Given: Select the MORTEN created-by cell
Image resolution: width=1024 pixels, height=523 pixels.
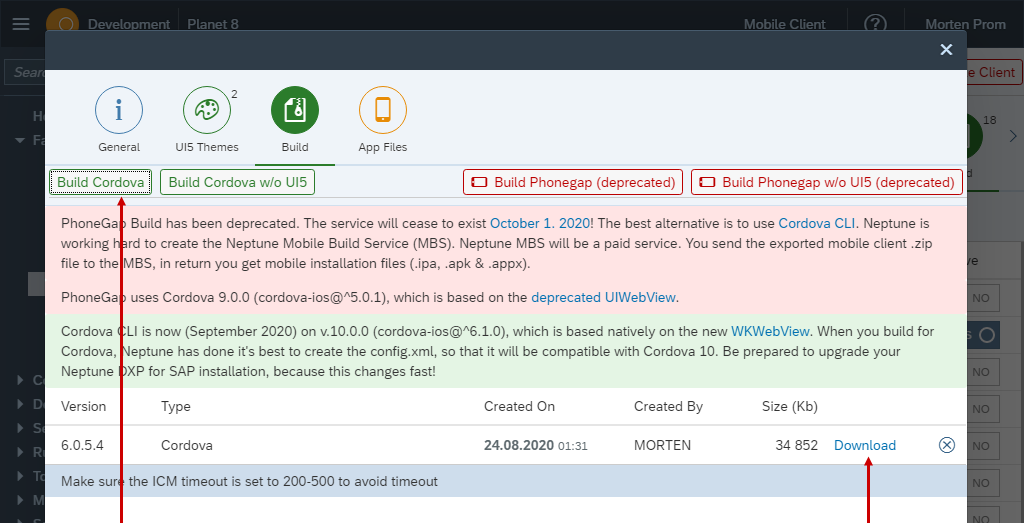Looking at the screenshot, I should pyautogui.click(x=662, y=445).
